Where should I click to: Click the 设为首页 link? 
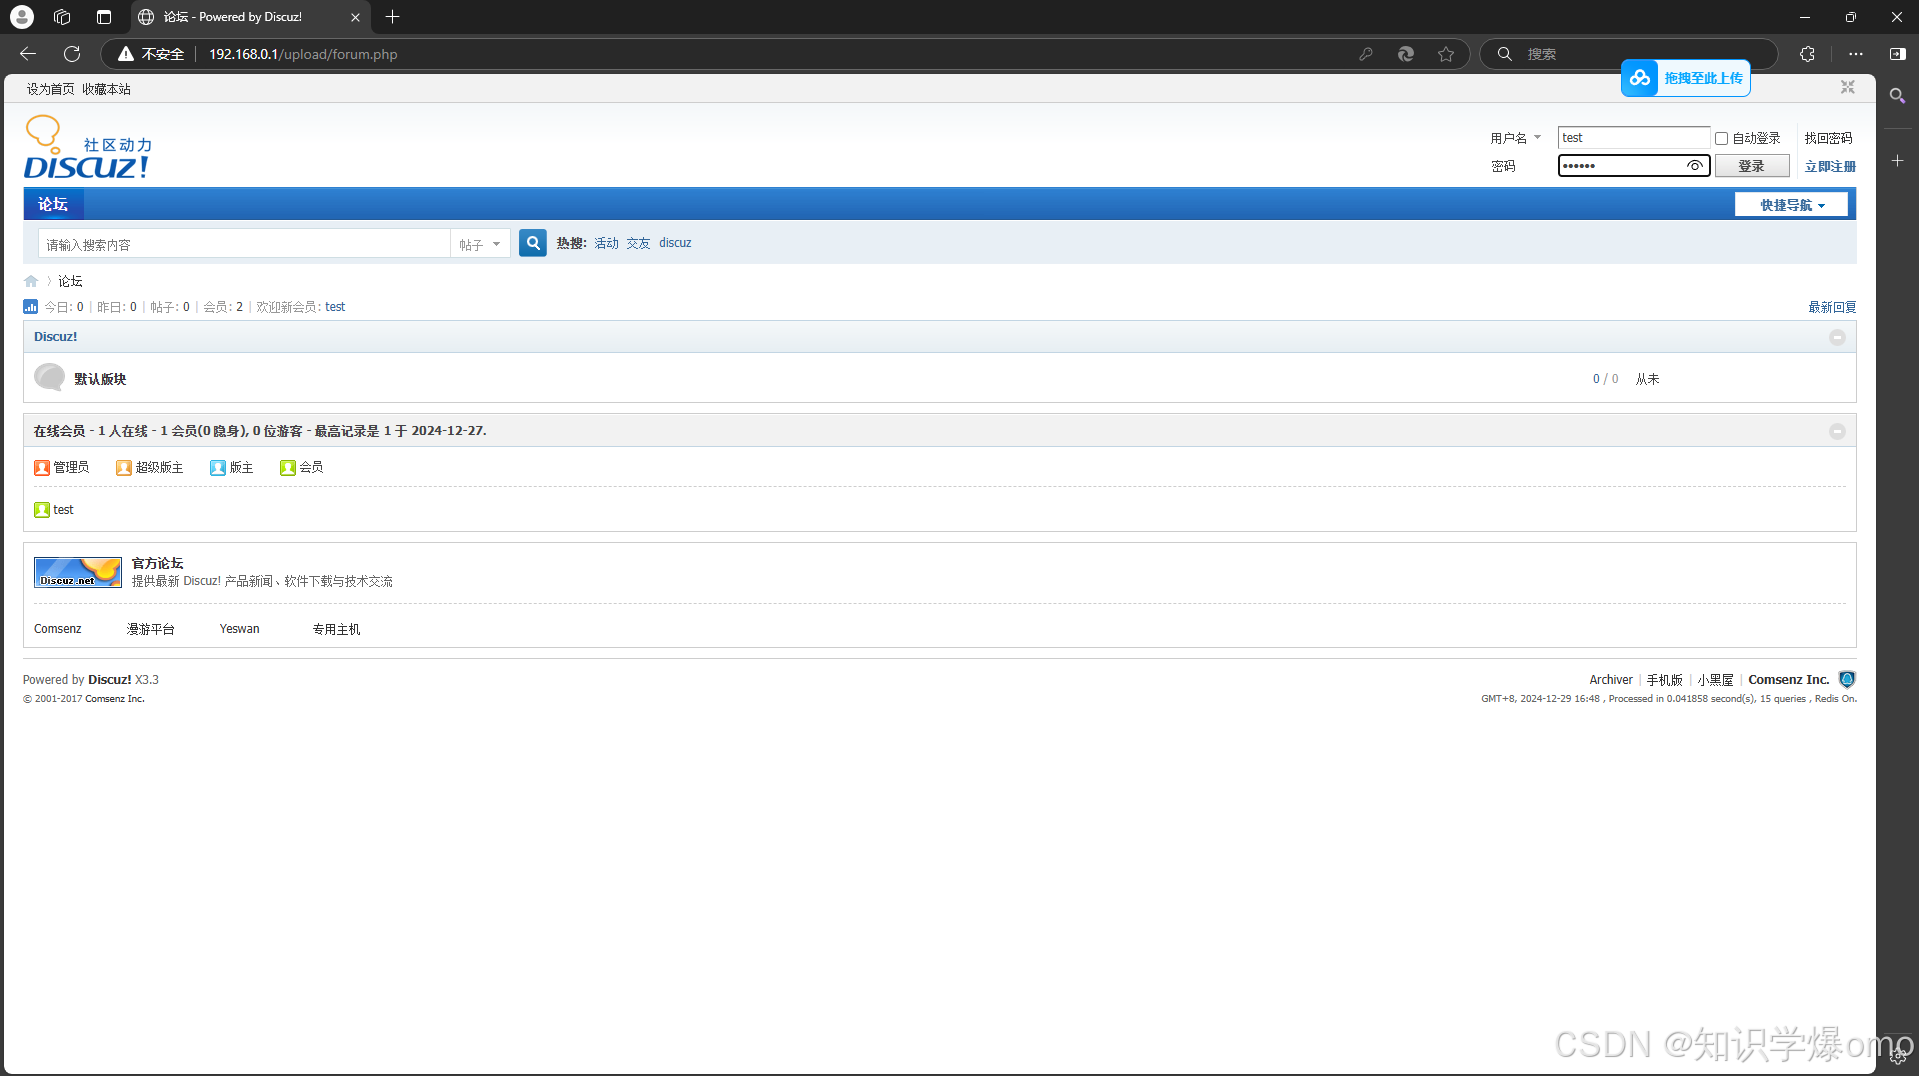[50, 89]
